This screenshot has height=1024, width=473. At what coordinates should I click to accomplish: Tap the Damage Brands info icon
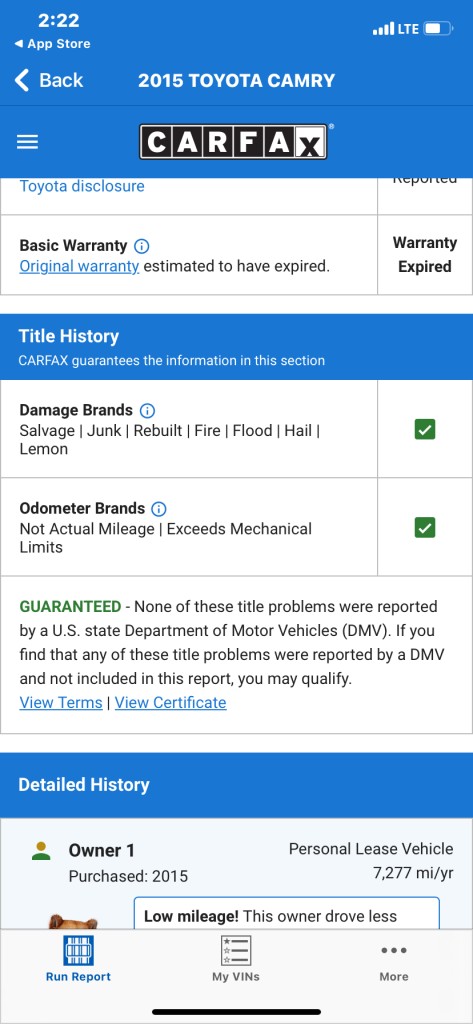148,411
